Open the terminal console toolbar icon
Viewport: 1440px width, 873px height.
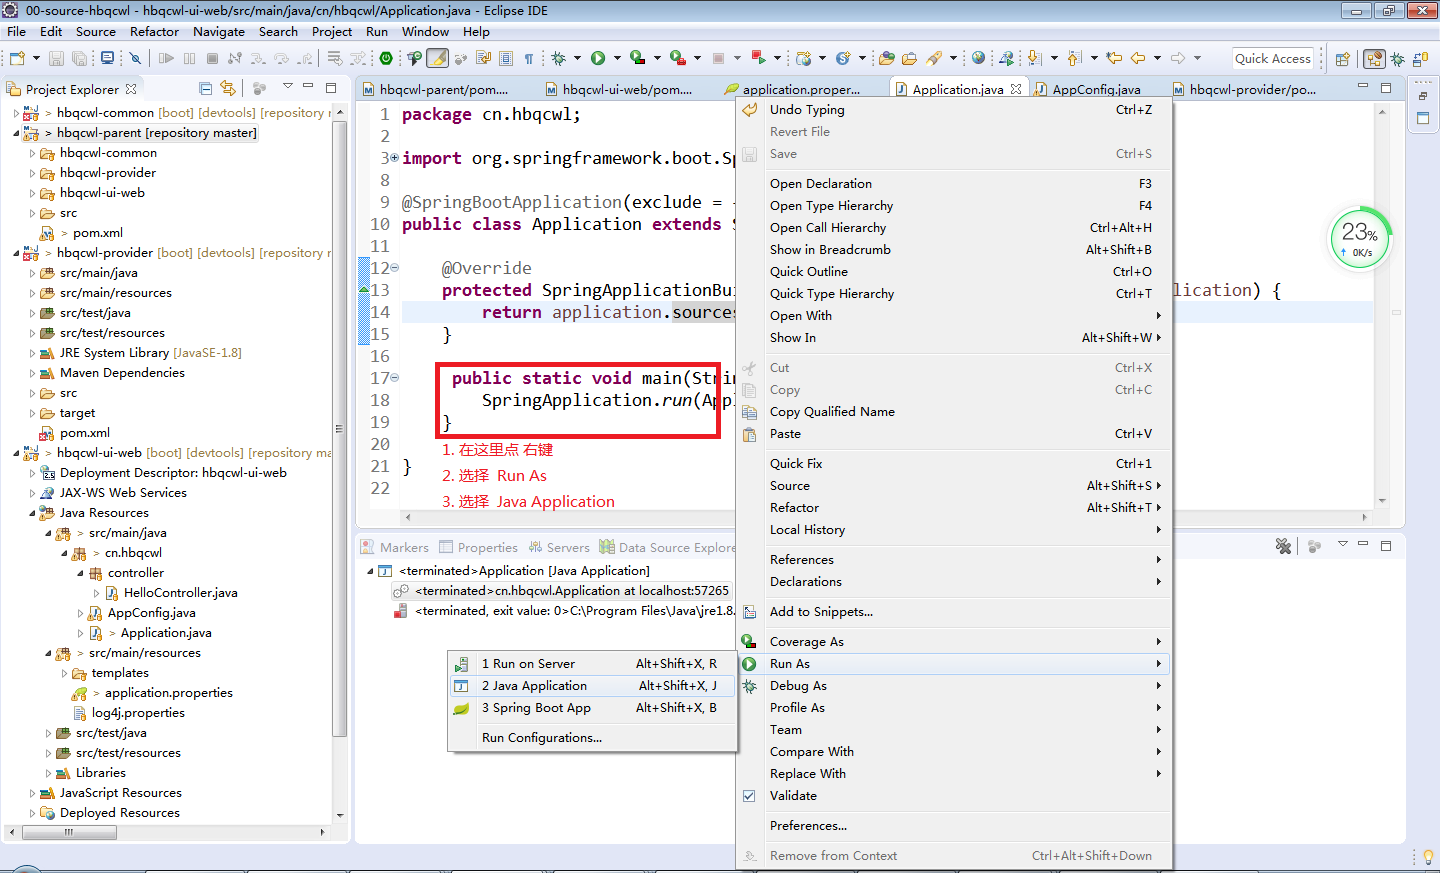107,58
